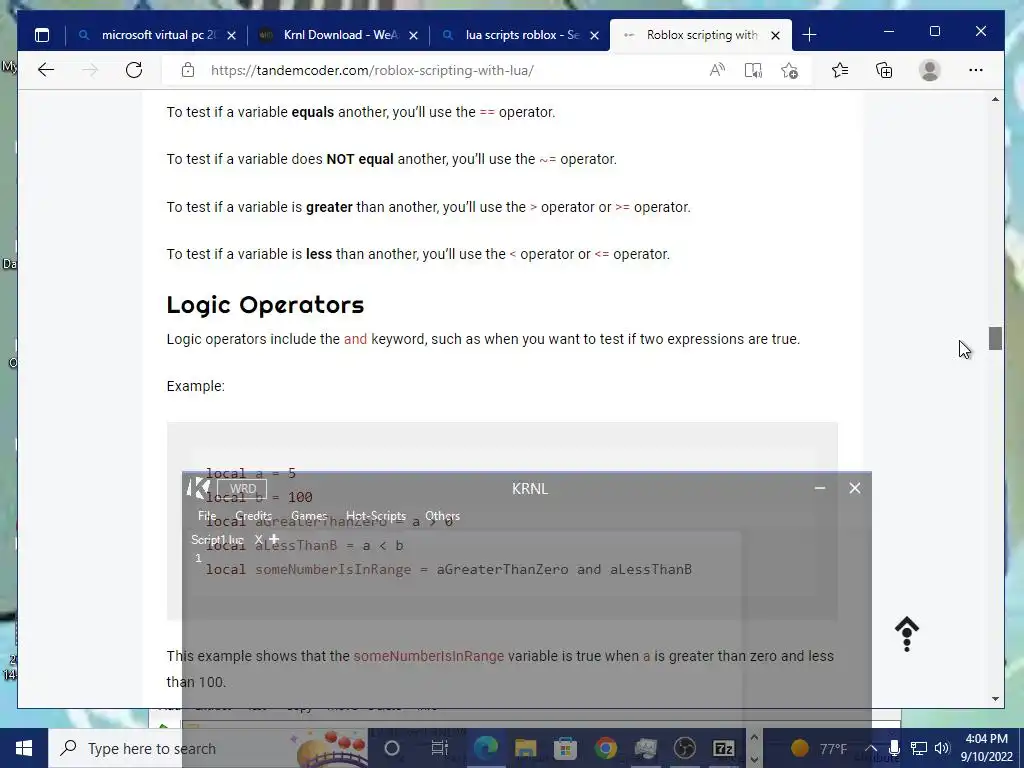The width and height of the screenshot is (1024, 768).
Task: Open 7-Zip from the taskbar
Action: 724,748
